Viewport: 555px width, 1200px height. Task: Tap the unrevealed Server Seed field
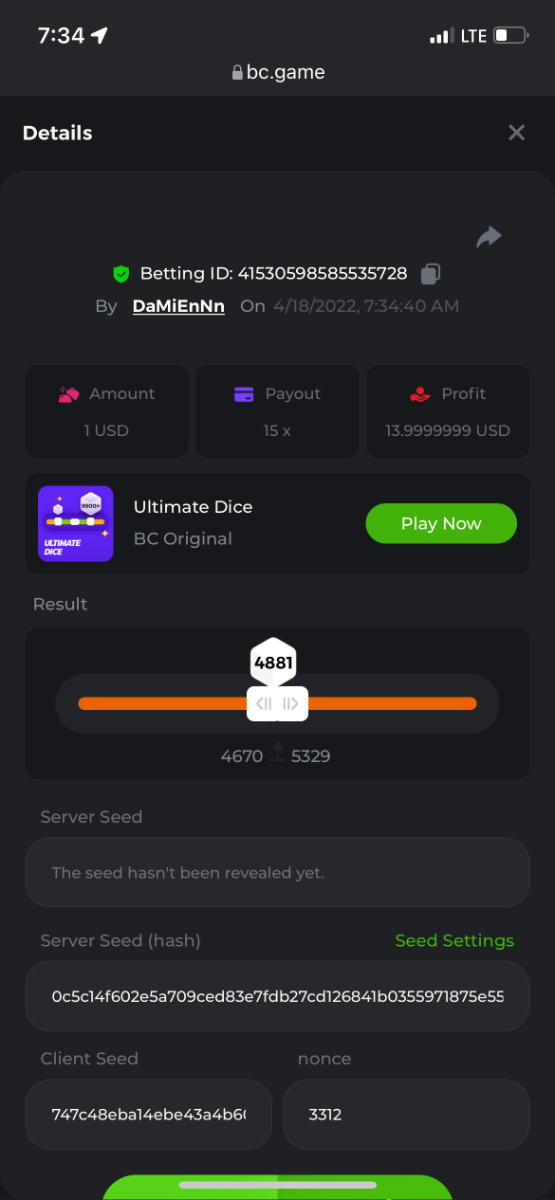tap(277, 872)
